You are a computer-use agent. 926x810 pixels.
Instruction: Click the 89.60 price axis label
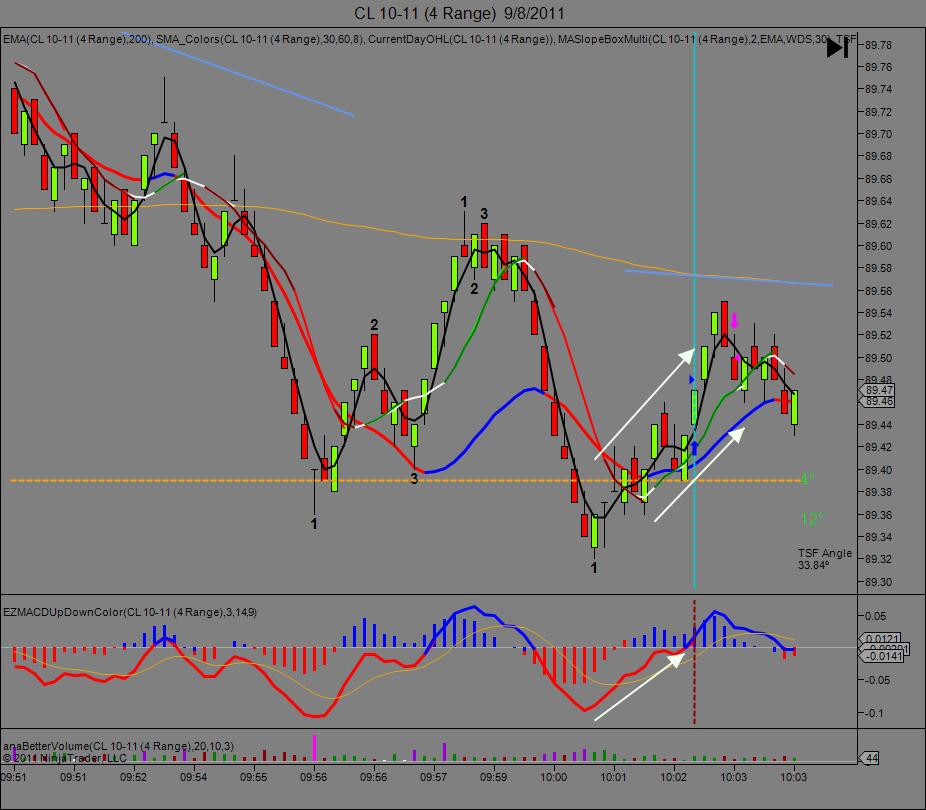(x=878, y=246)
